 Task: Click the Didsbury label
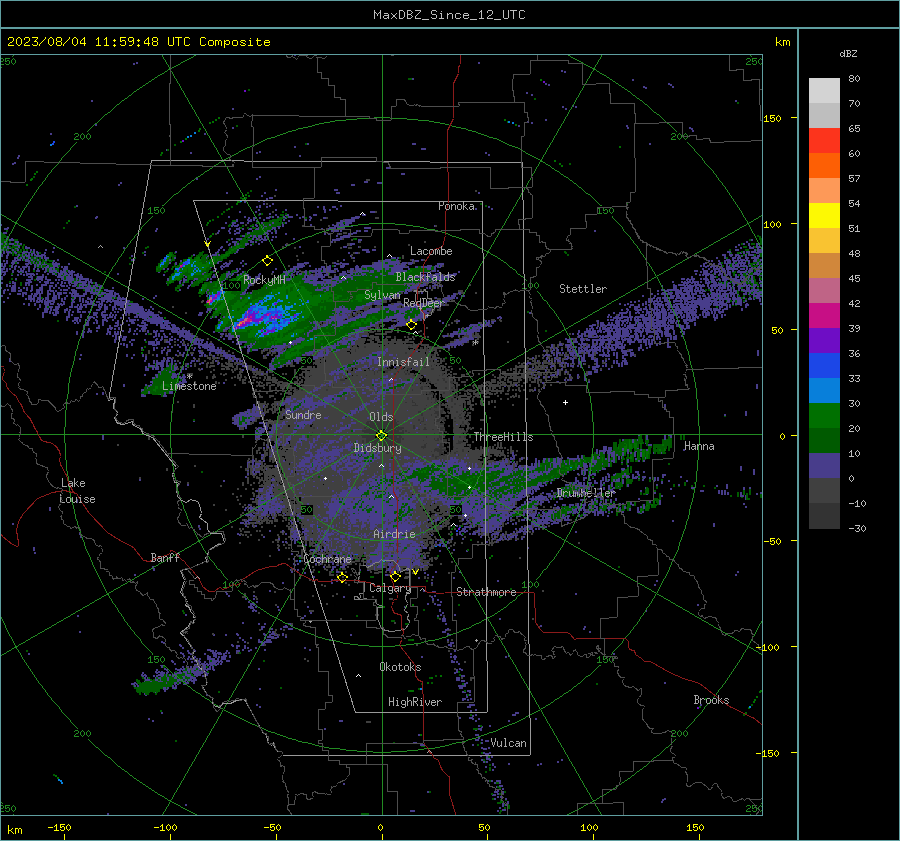click(x=377, y=448)
